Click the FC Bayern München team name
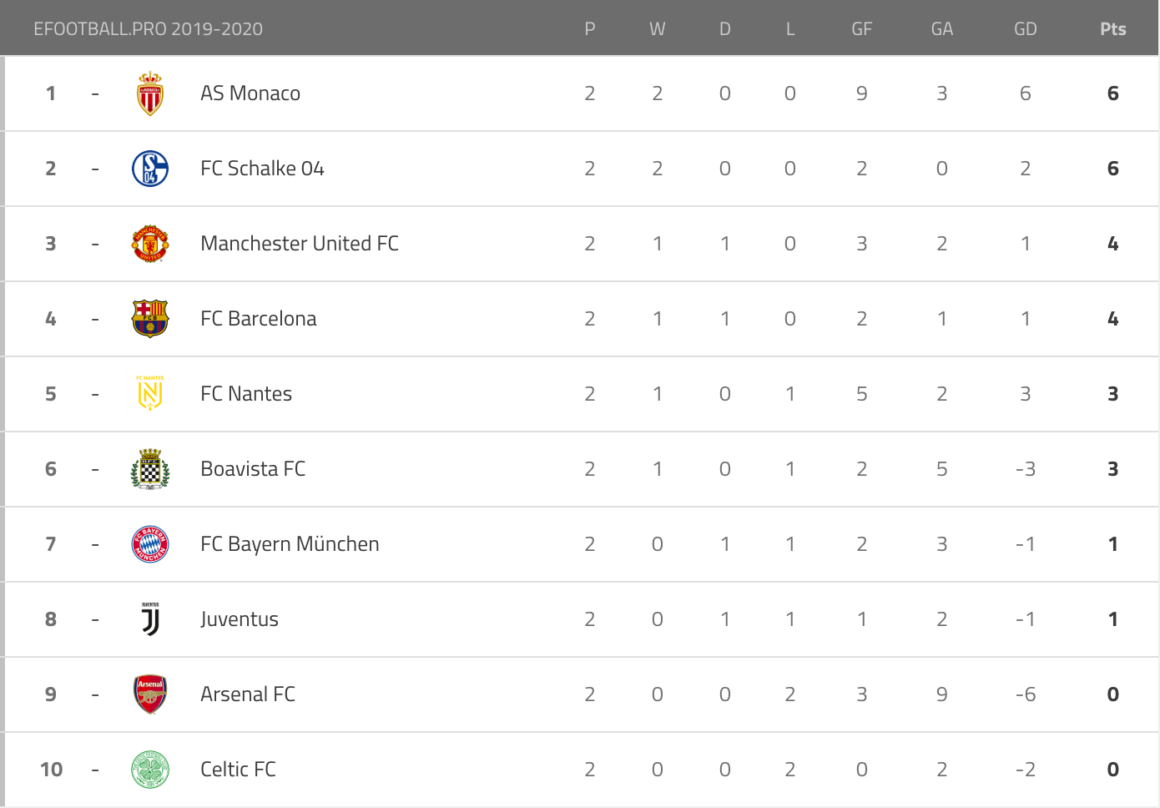Viewport: 1160px width, 808px height. pos(289,544)
